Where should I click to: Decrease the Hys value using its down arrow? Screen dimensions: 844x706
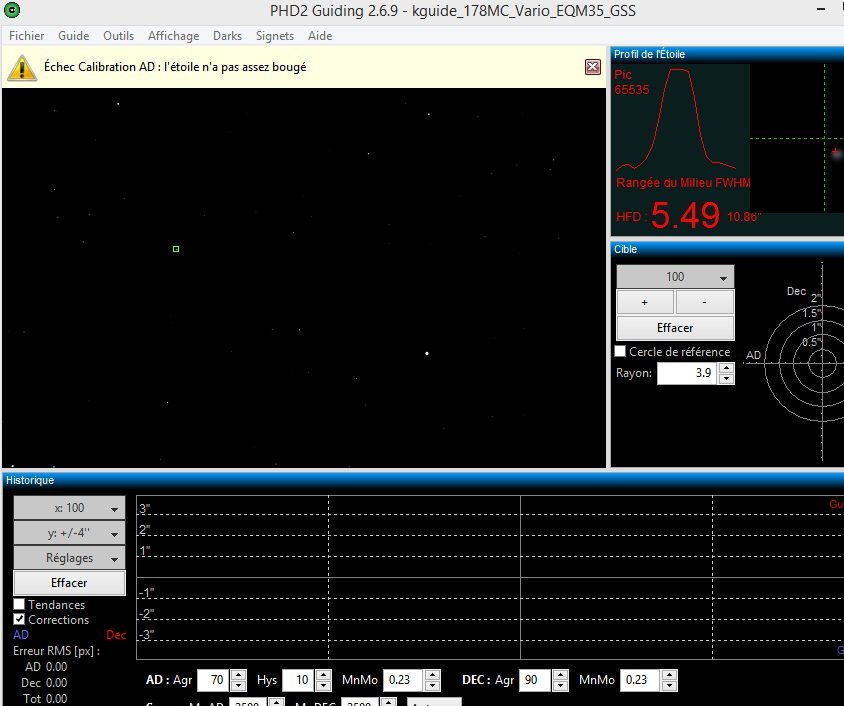point(323,686)
